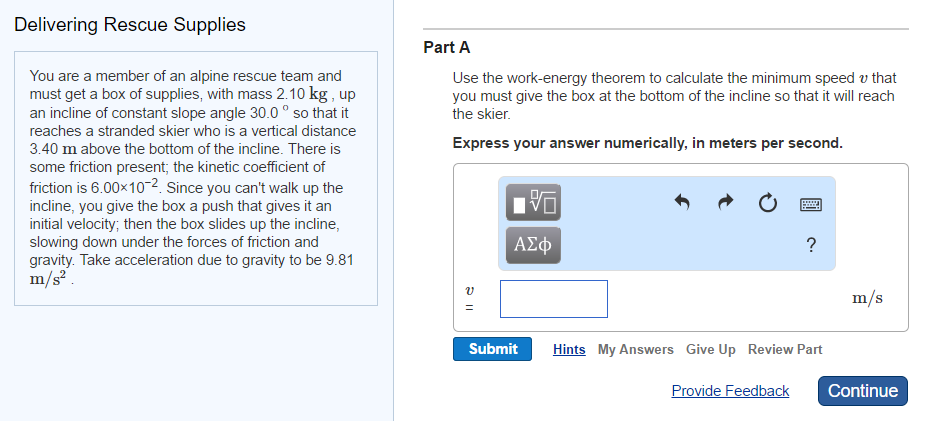Click the m/s units label
931x421 pixels.
[867, 298]
